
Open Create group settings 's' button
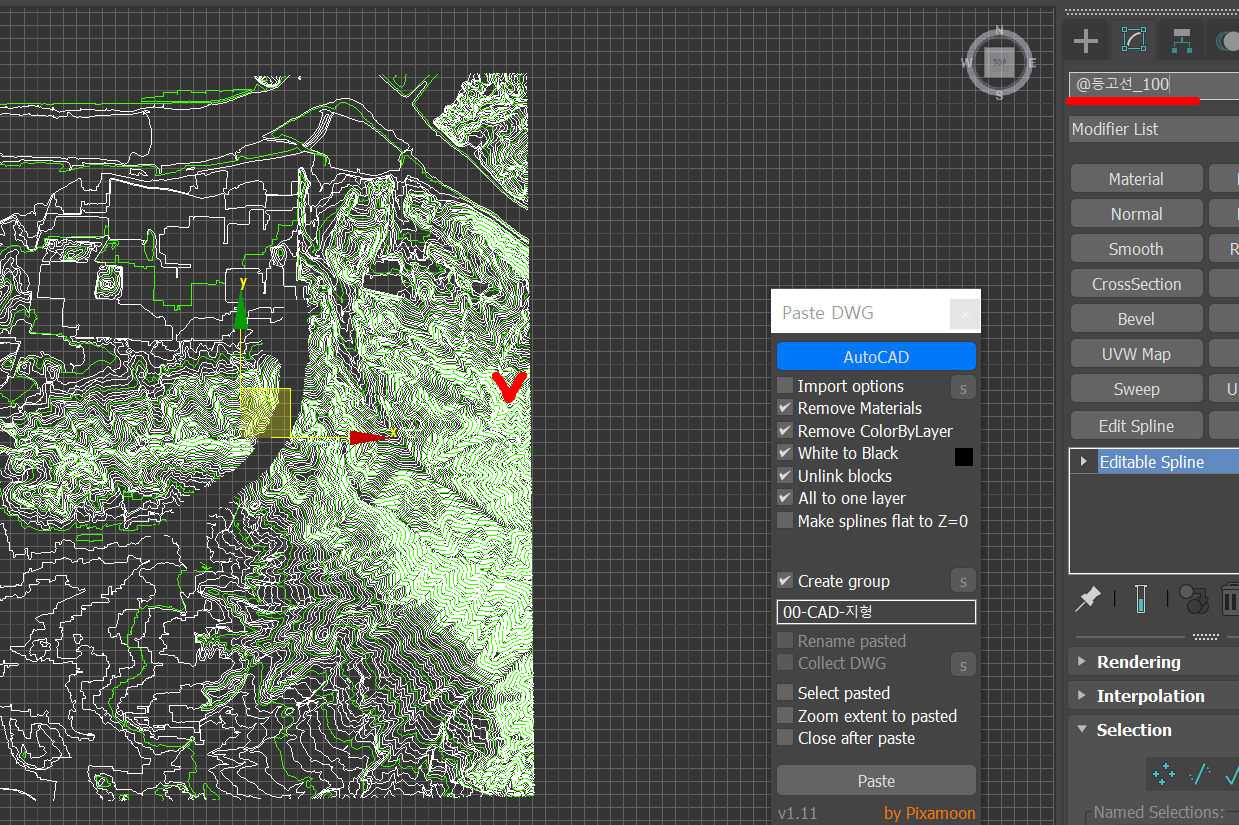963,581
